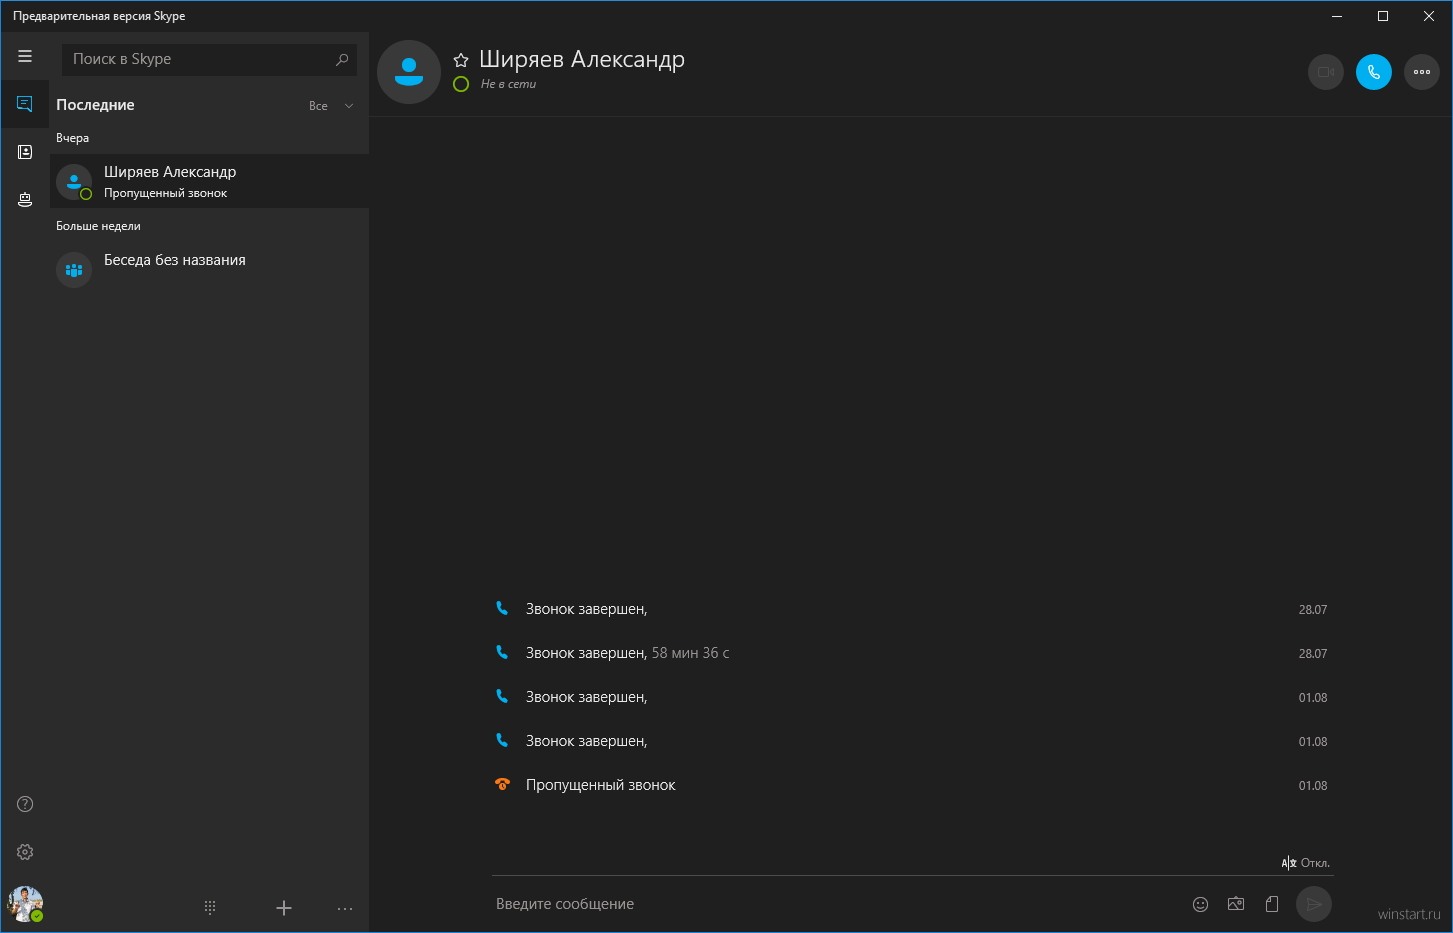Attach a photo with image icon

(x=1236, y=904)
